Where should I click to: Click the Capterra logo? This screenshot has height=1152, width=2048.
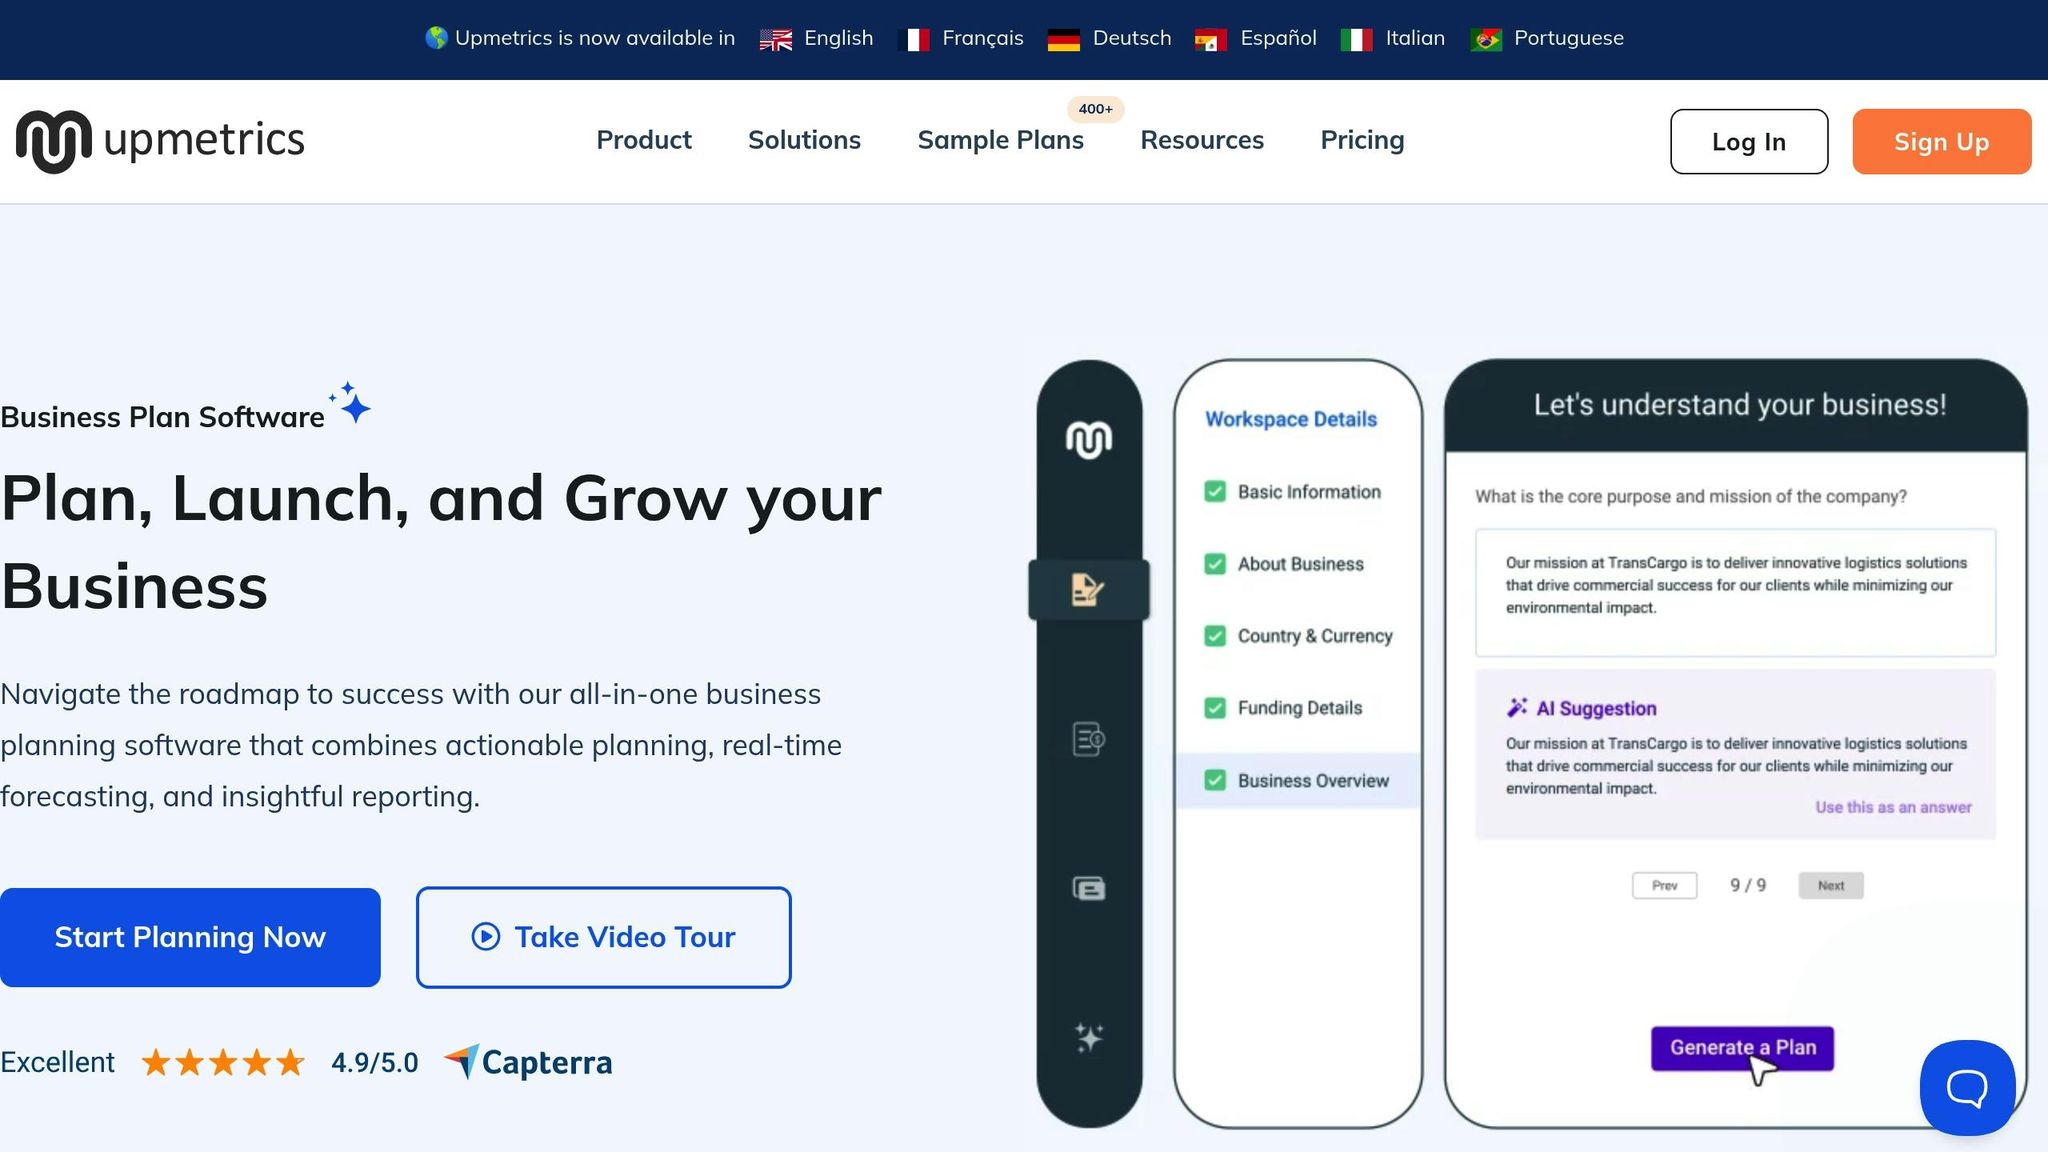pos(528,1062)
